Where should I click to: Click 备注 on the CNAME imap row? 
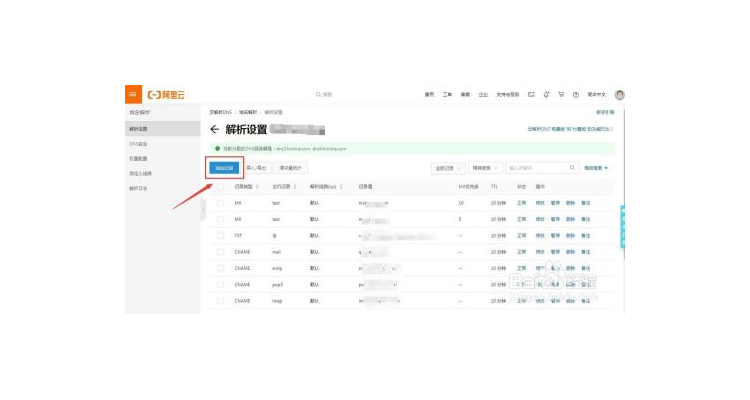585,301
